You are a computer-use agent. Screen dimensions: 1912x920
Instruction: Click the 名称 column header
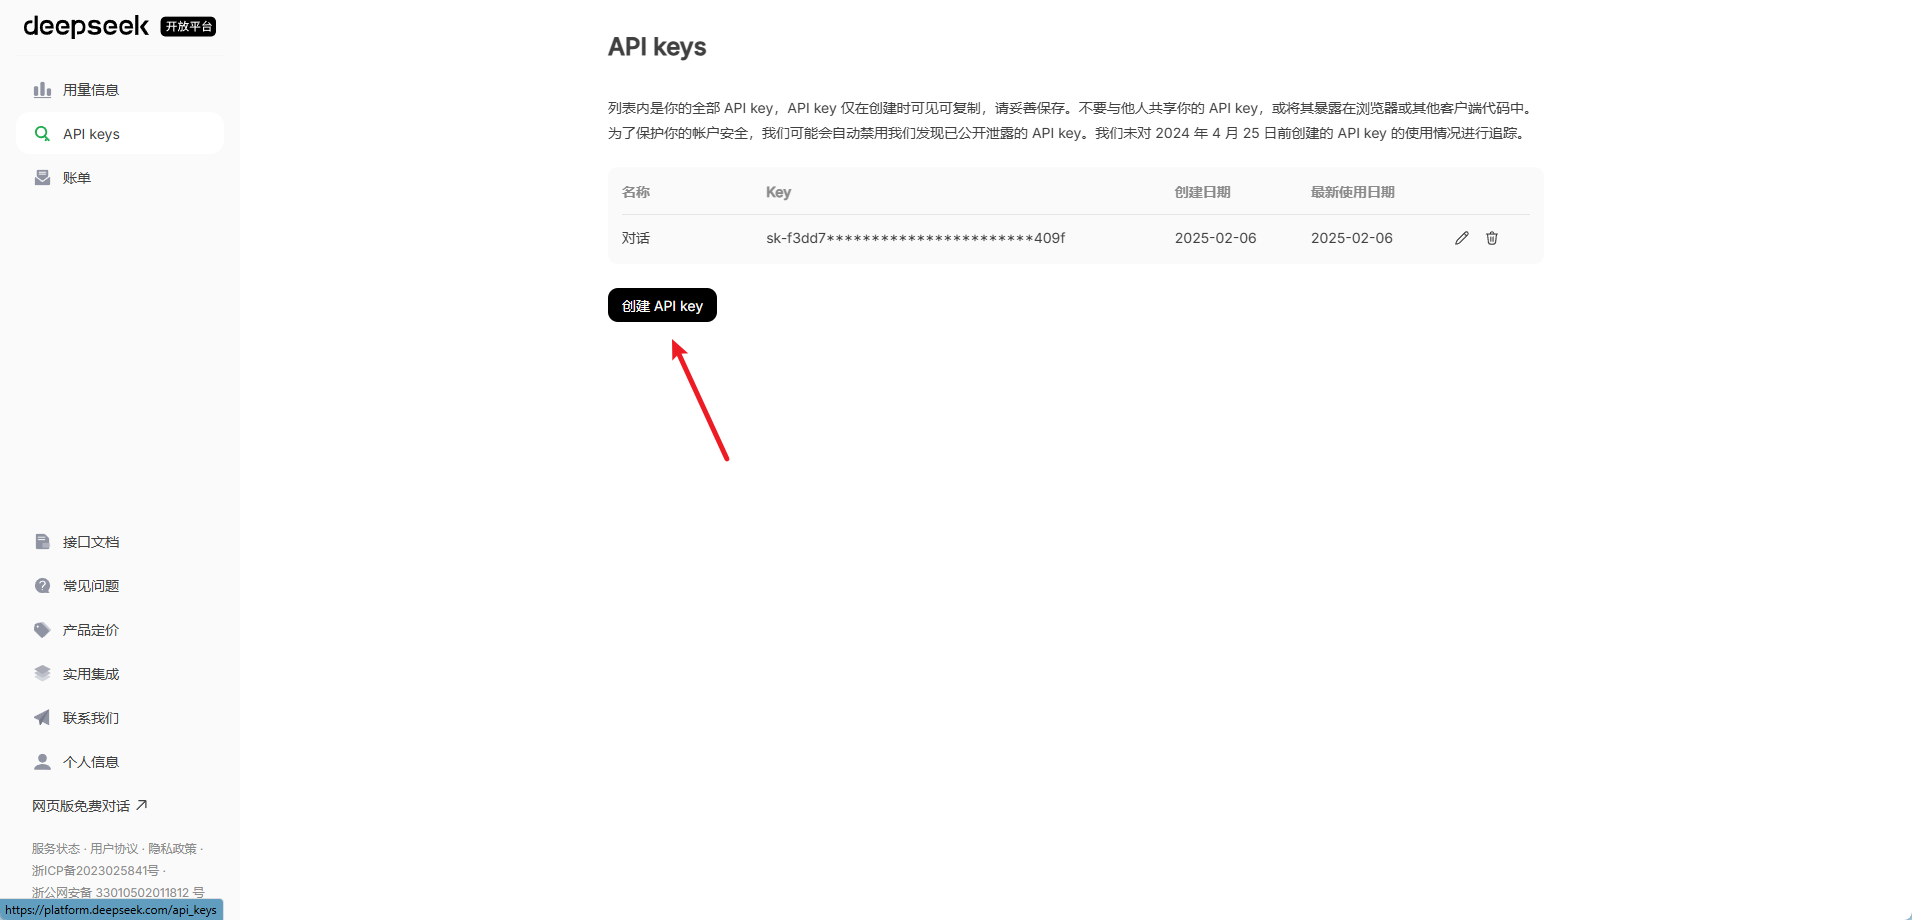(x=636, y=192)
